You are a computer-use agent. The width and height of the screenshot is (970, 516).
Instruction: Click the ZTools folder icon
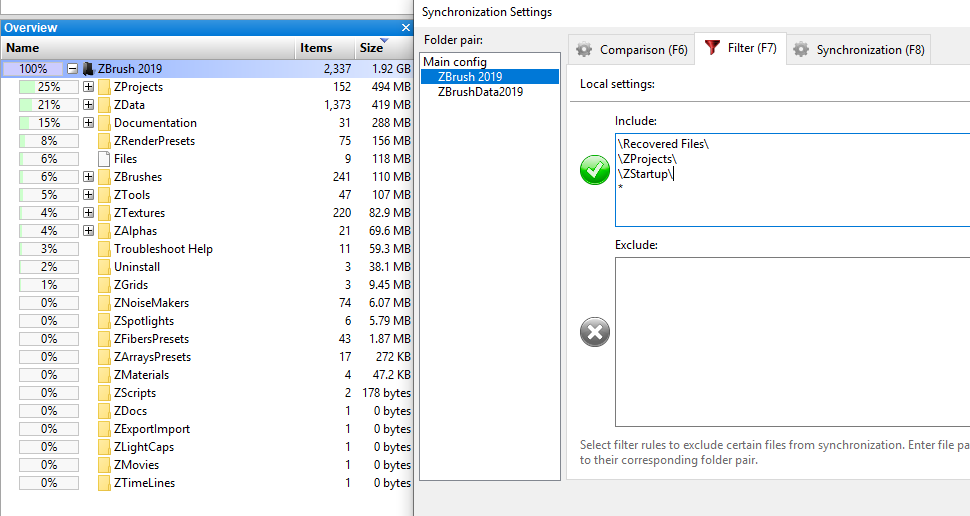tap(104, 194)
